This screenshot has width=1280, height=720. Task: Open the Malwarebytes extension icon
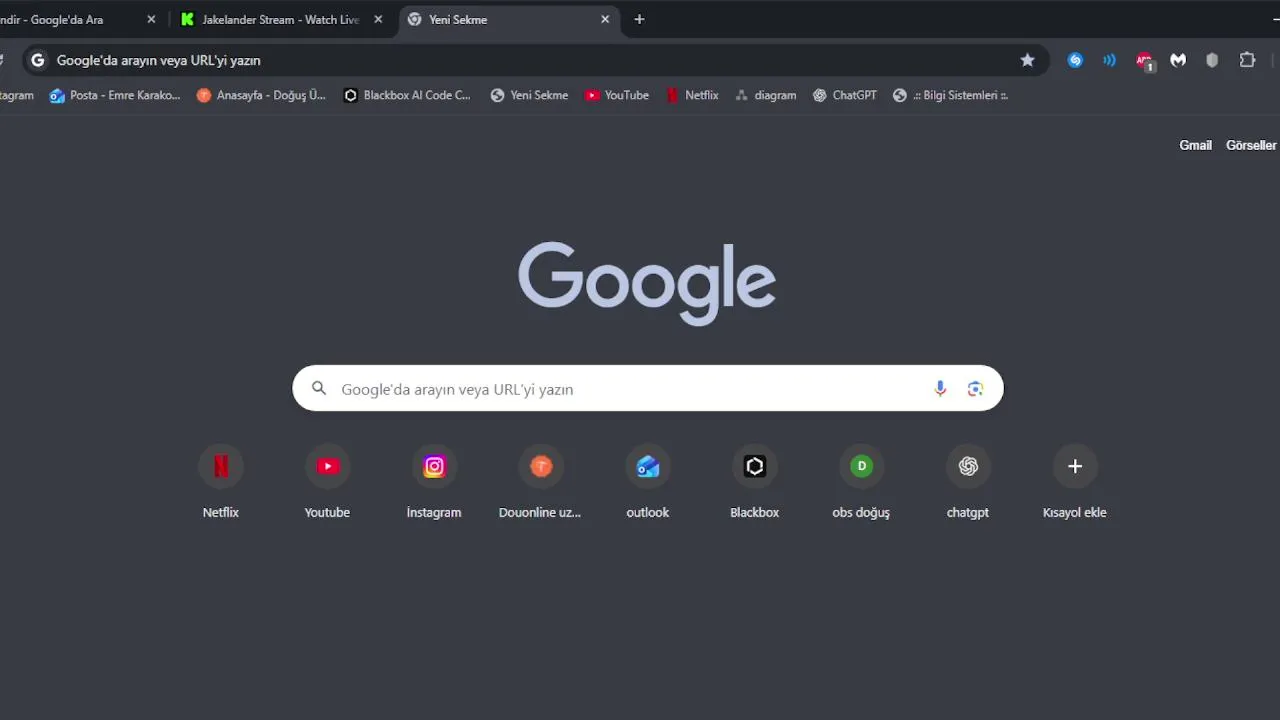point(1178,60)
